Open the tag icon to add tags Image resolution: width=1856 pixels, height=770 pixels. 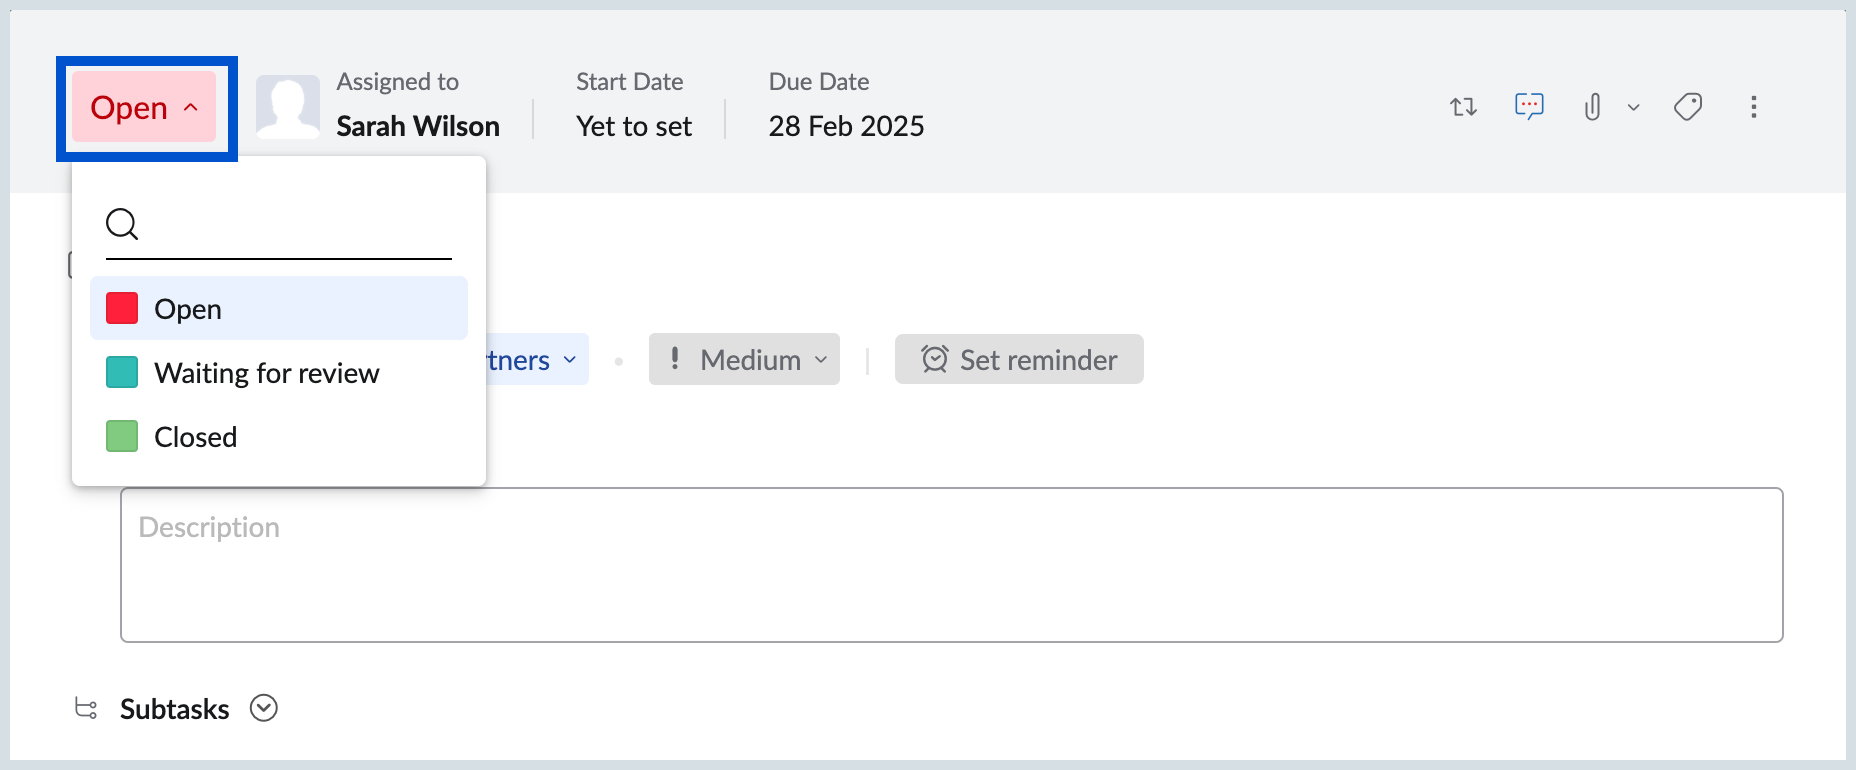pos(1688,106)
